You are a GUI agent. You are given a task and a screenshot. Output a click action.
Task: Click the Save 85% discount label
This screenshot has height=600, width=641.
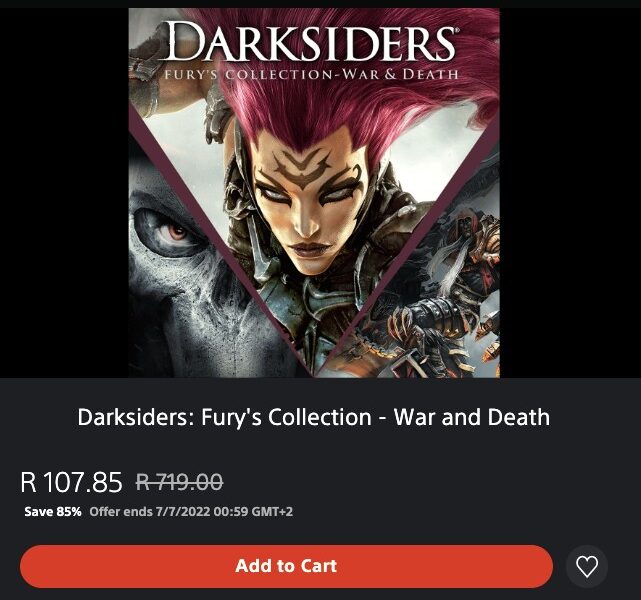53,512
